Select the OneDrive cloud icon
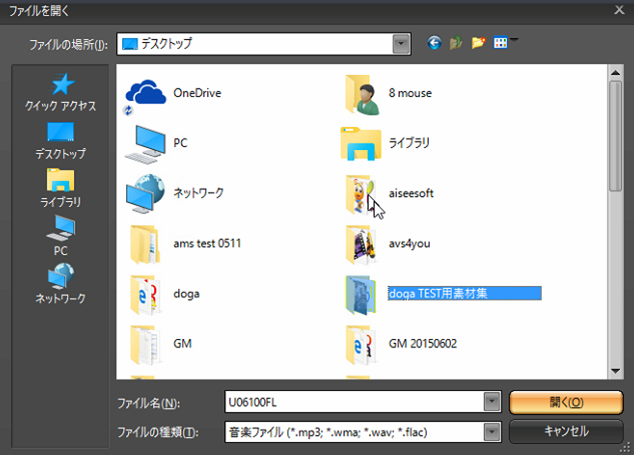The height and width of the screenshot is (455, 634). (146, 94)
